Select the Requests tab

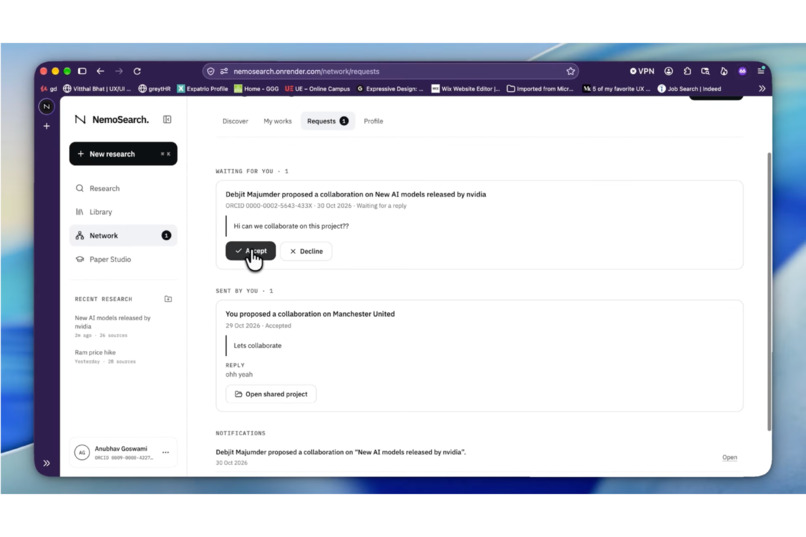[x=327, y=121]
